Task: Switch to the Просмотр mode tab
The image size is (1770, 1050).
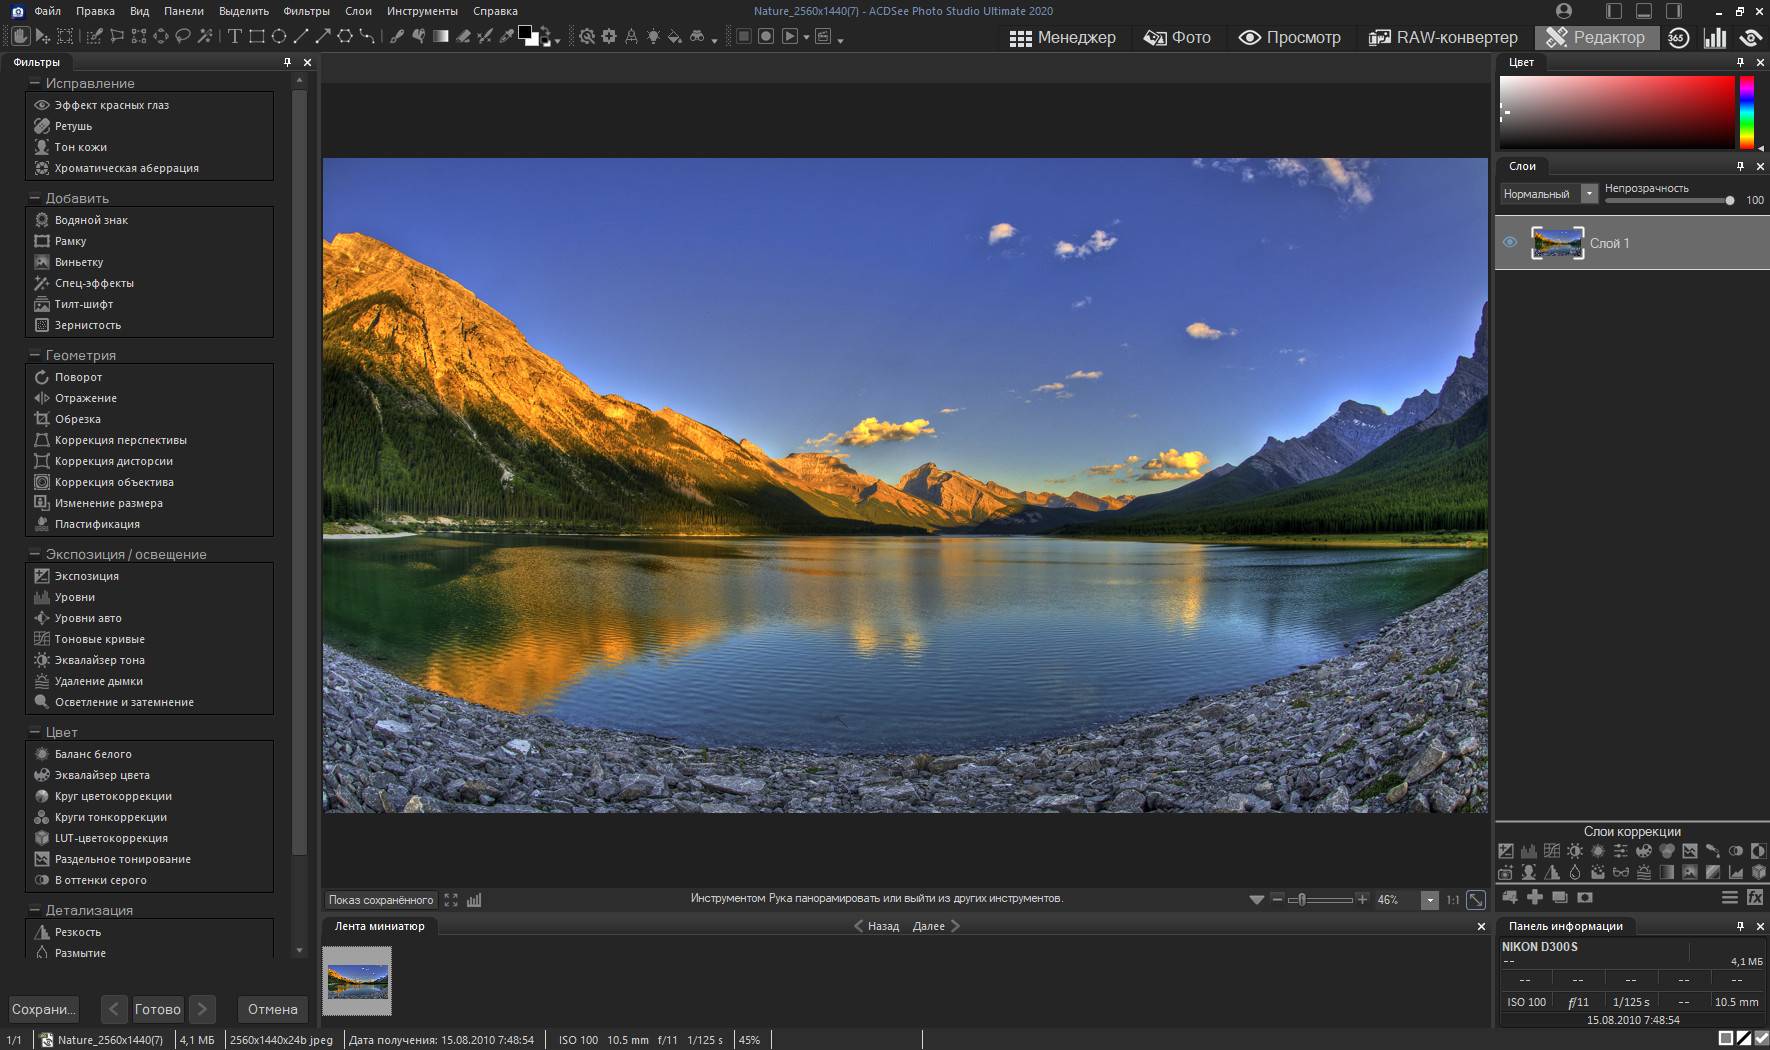Action: tap(1289, 37)
